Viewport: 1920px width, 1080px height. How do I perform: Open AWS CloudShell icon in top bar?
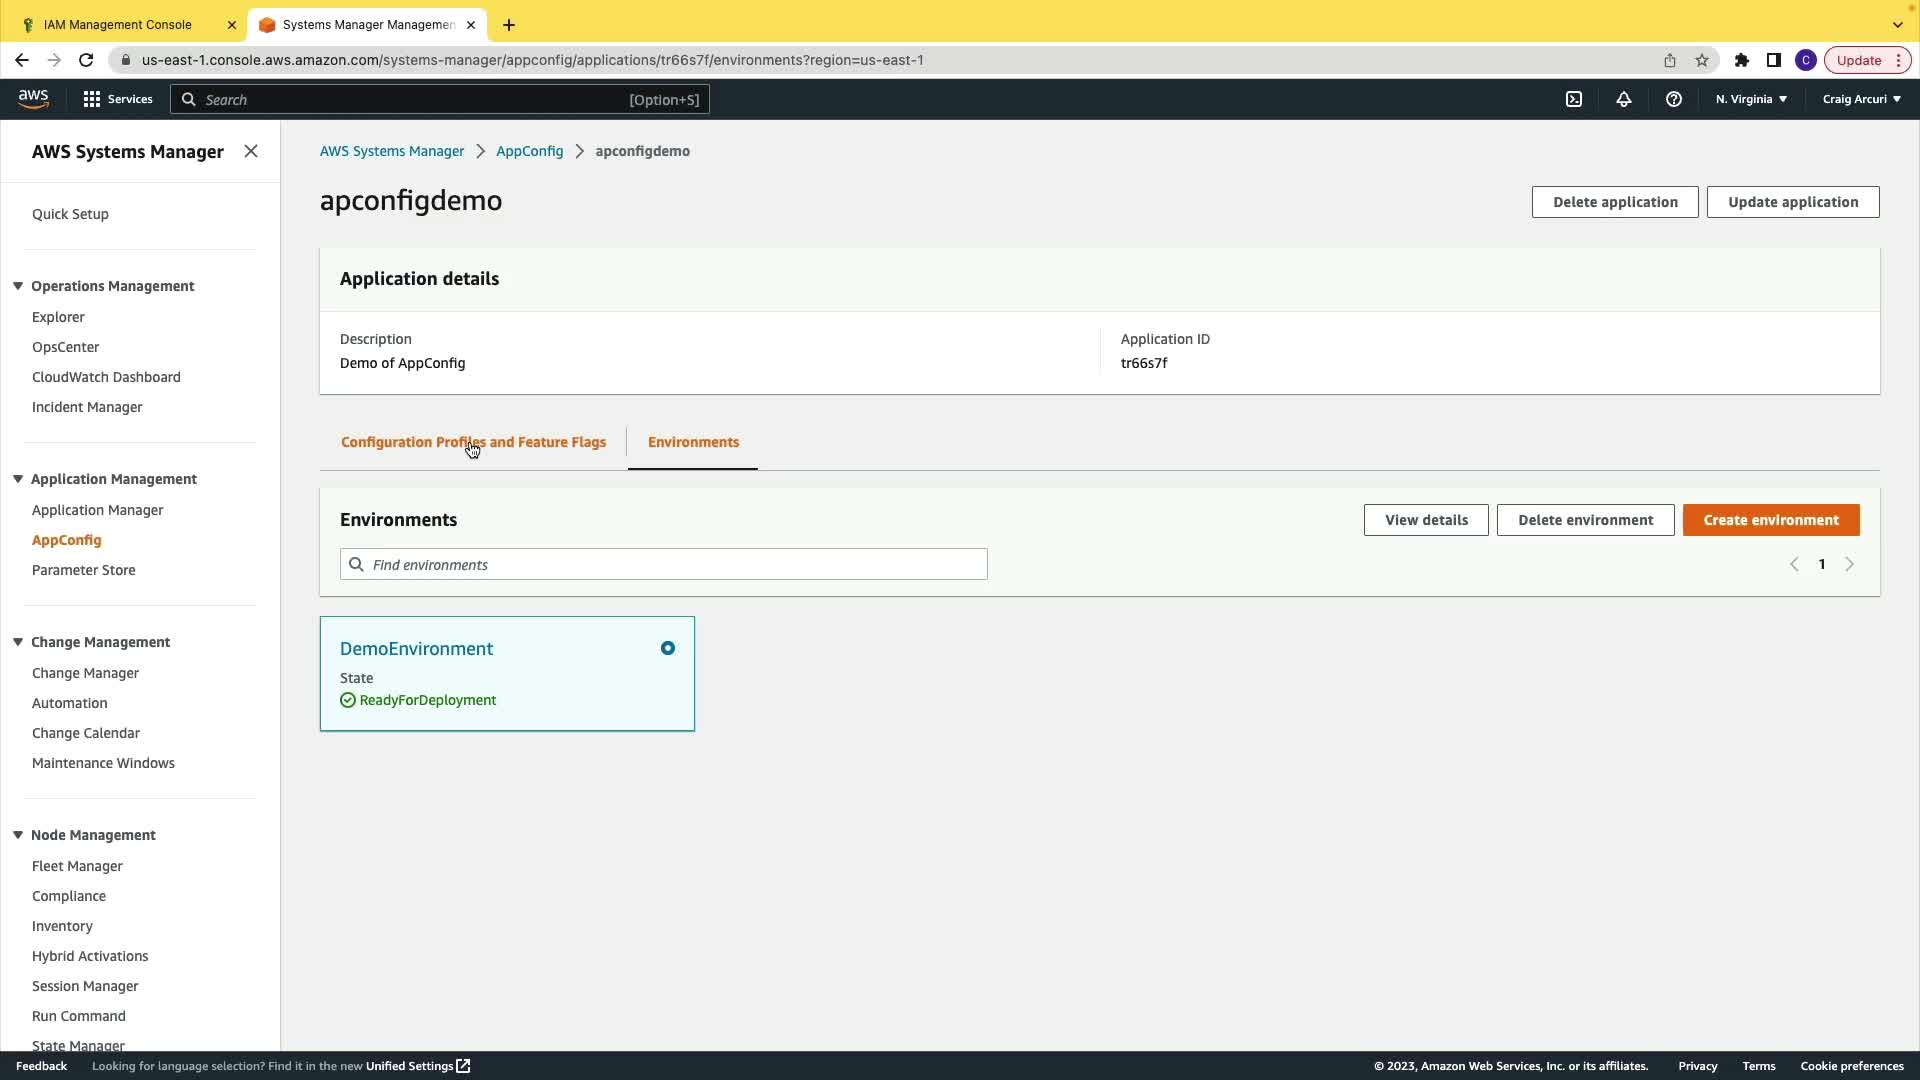point(1574,99)
